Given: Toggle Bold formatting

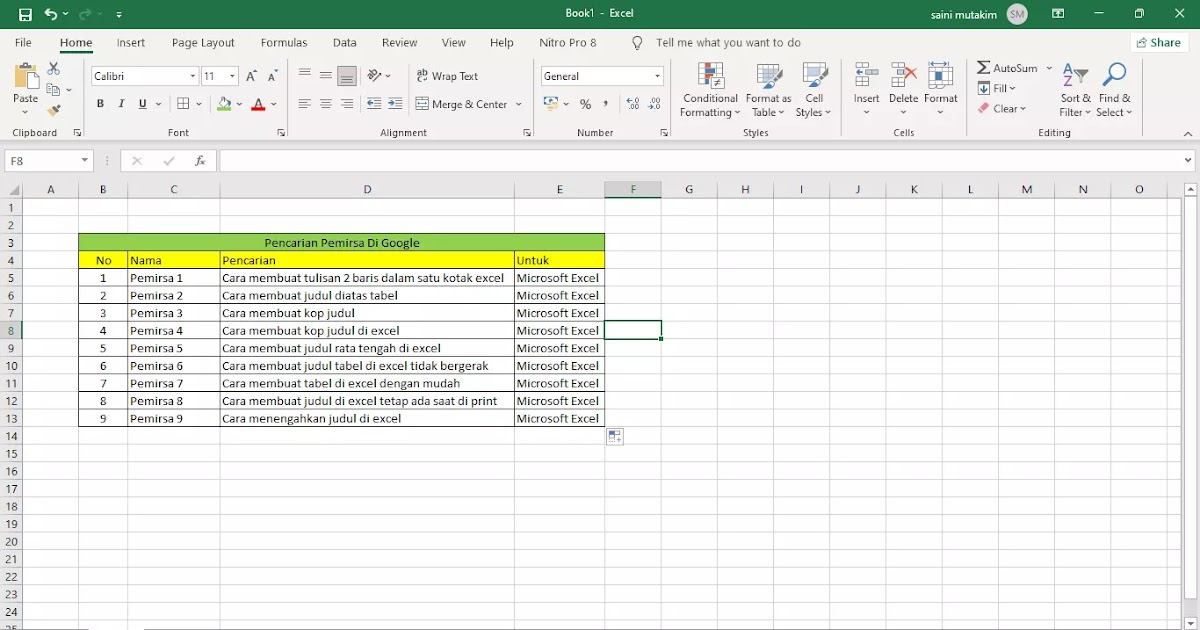Looking at the screenshot, I should pyautogui.click(x=100, y=104).
